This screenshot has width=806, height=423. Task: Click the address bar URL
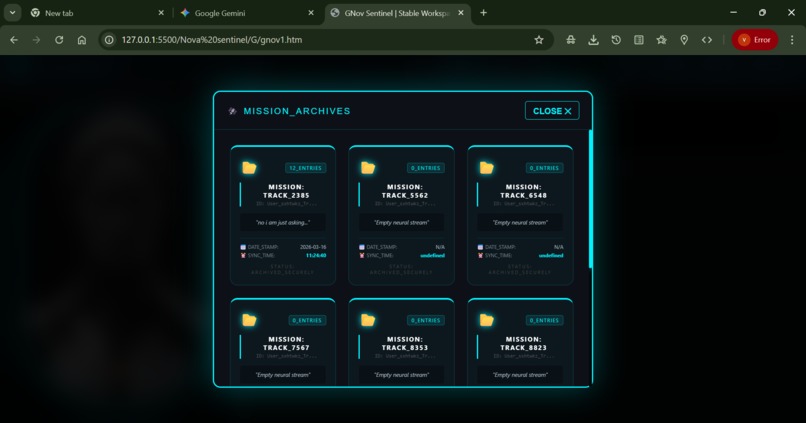(x=212, y=40)
